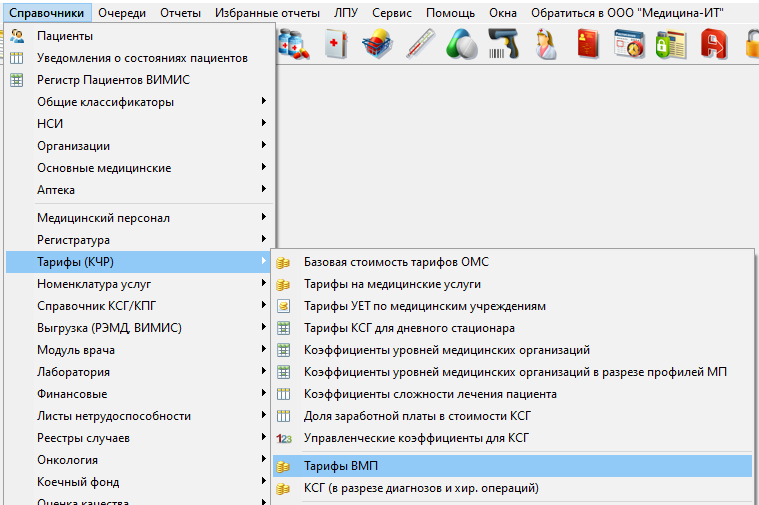Click Пациенты in the Справочники menu
The image size is (759, 505).
click(65, 36)
